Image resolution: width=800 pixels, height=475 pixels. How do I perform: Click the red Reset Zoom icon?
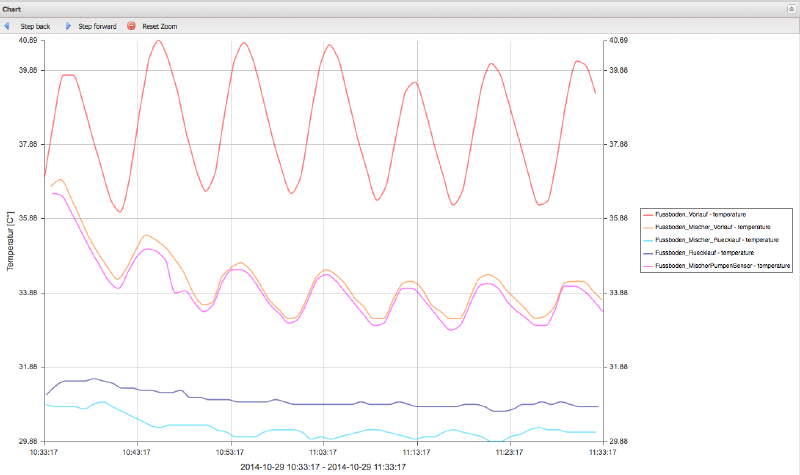point(132,26)
